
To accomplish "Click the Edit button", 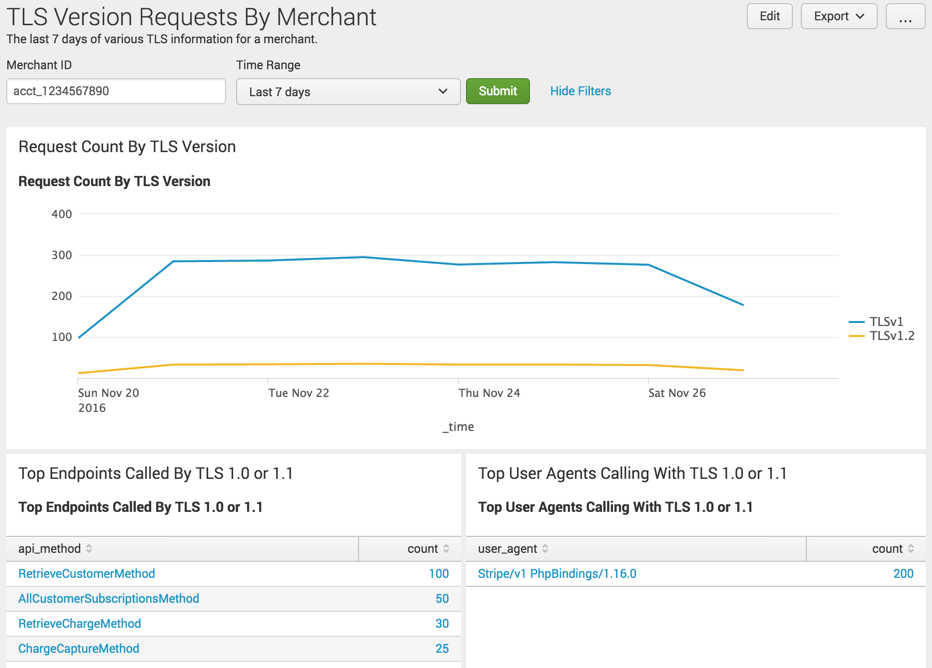I will [769, 16].
